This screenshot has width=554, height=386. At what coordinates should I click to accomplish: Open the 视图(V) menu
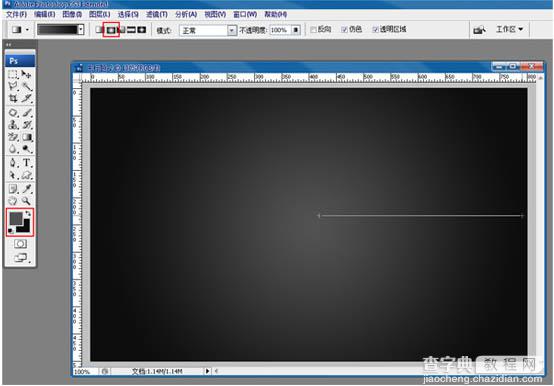pos(215,14)
